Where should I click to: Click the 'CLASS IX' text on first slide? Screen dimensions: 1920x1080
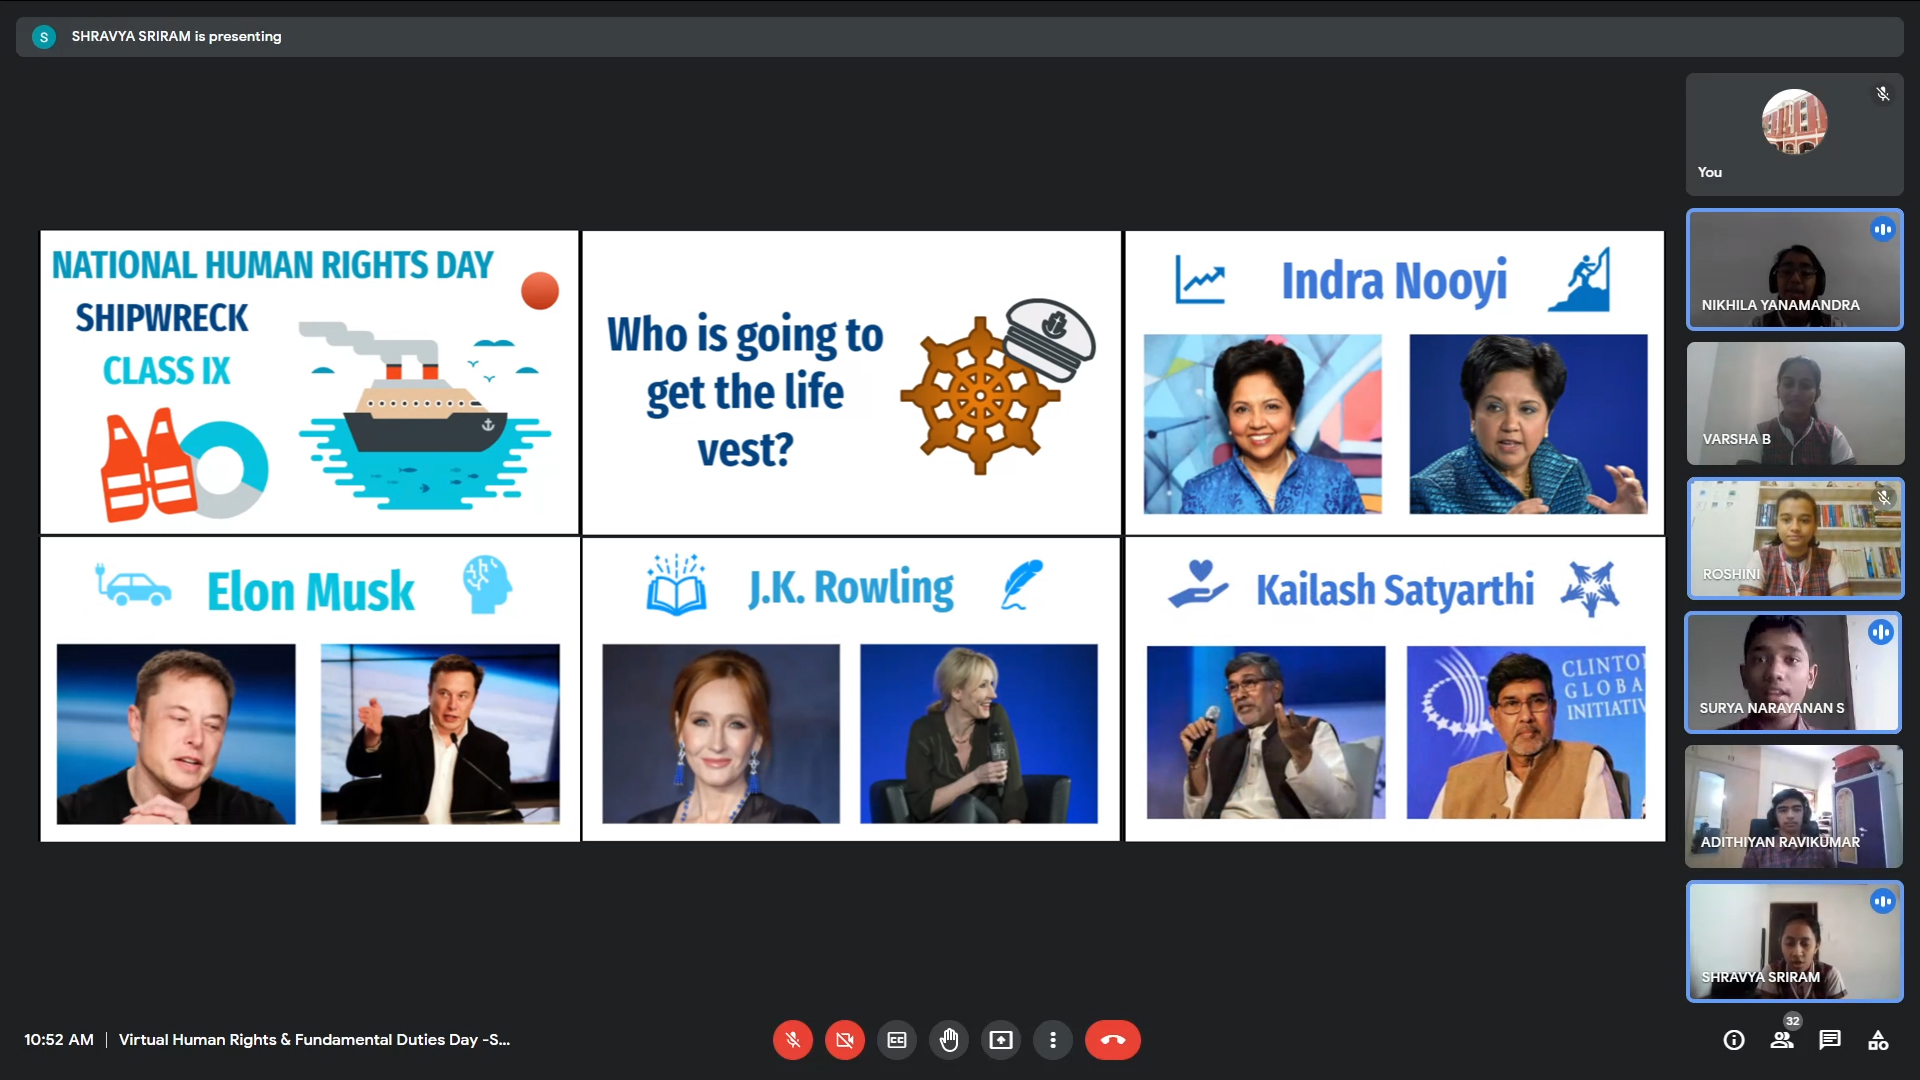[166, 371]
